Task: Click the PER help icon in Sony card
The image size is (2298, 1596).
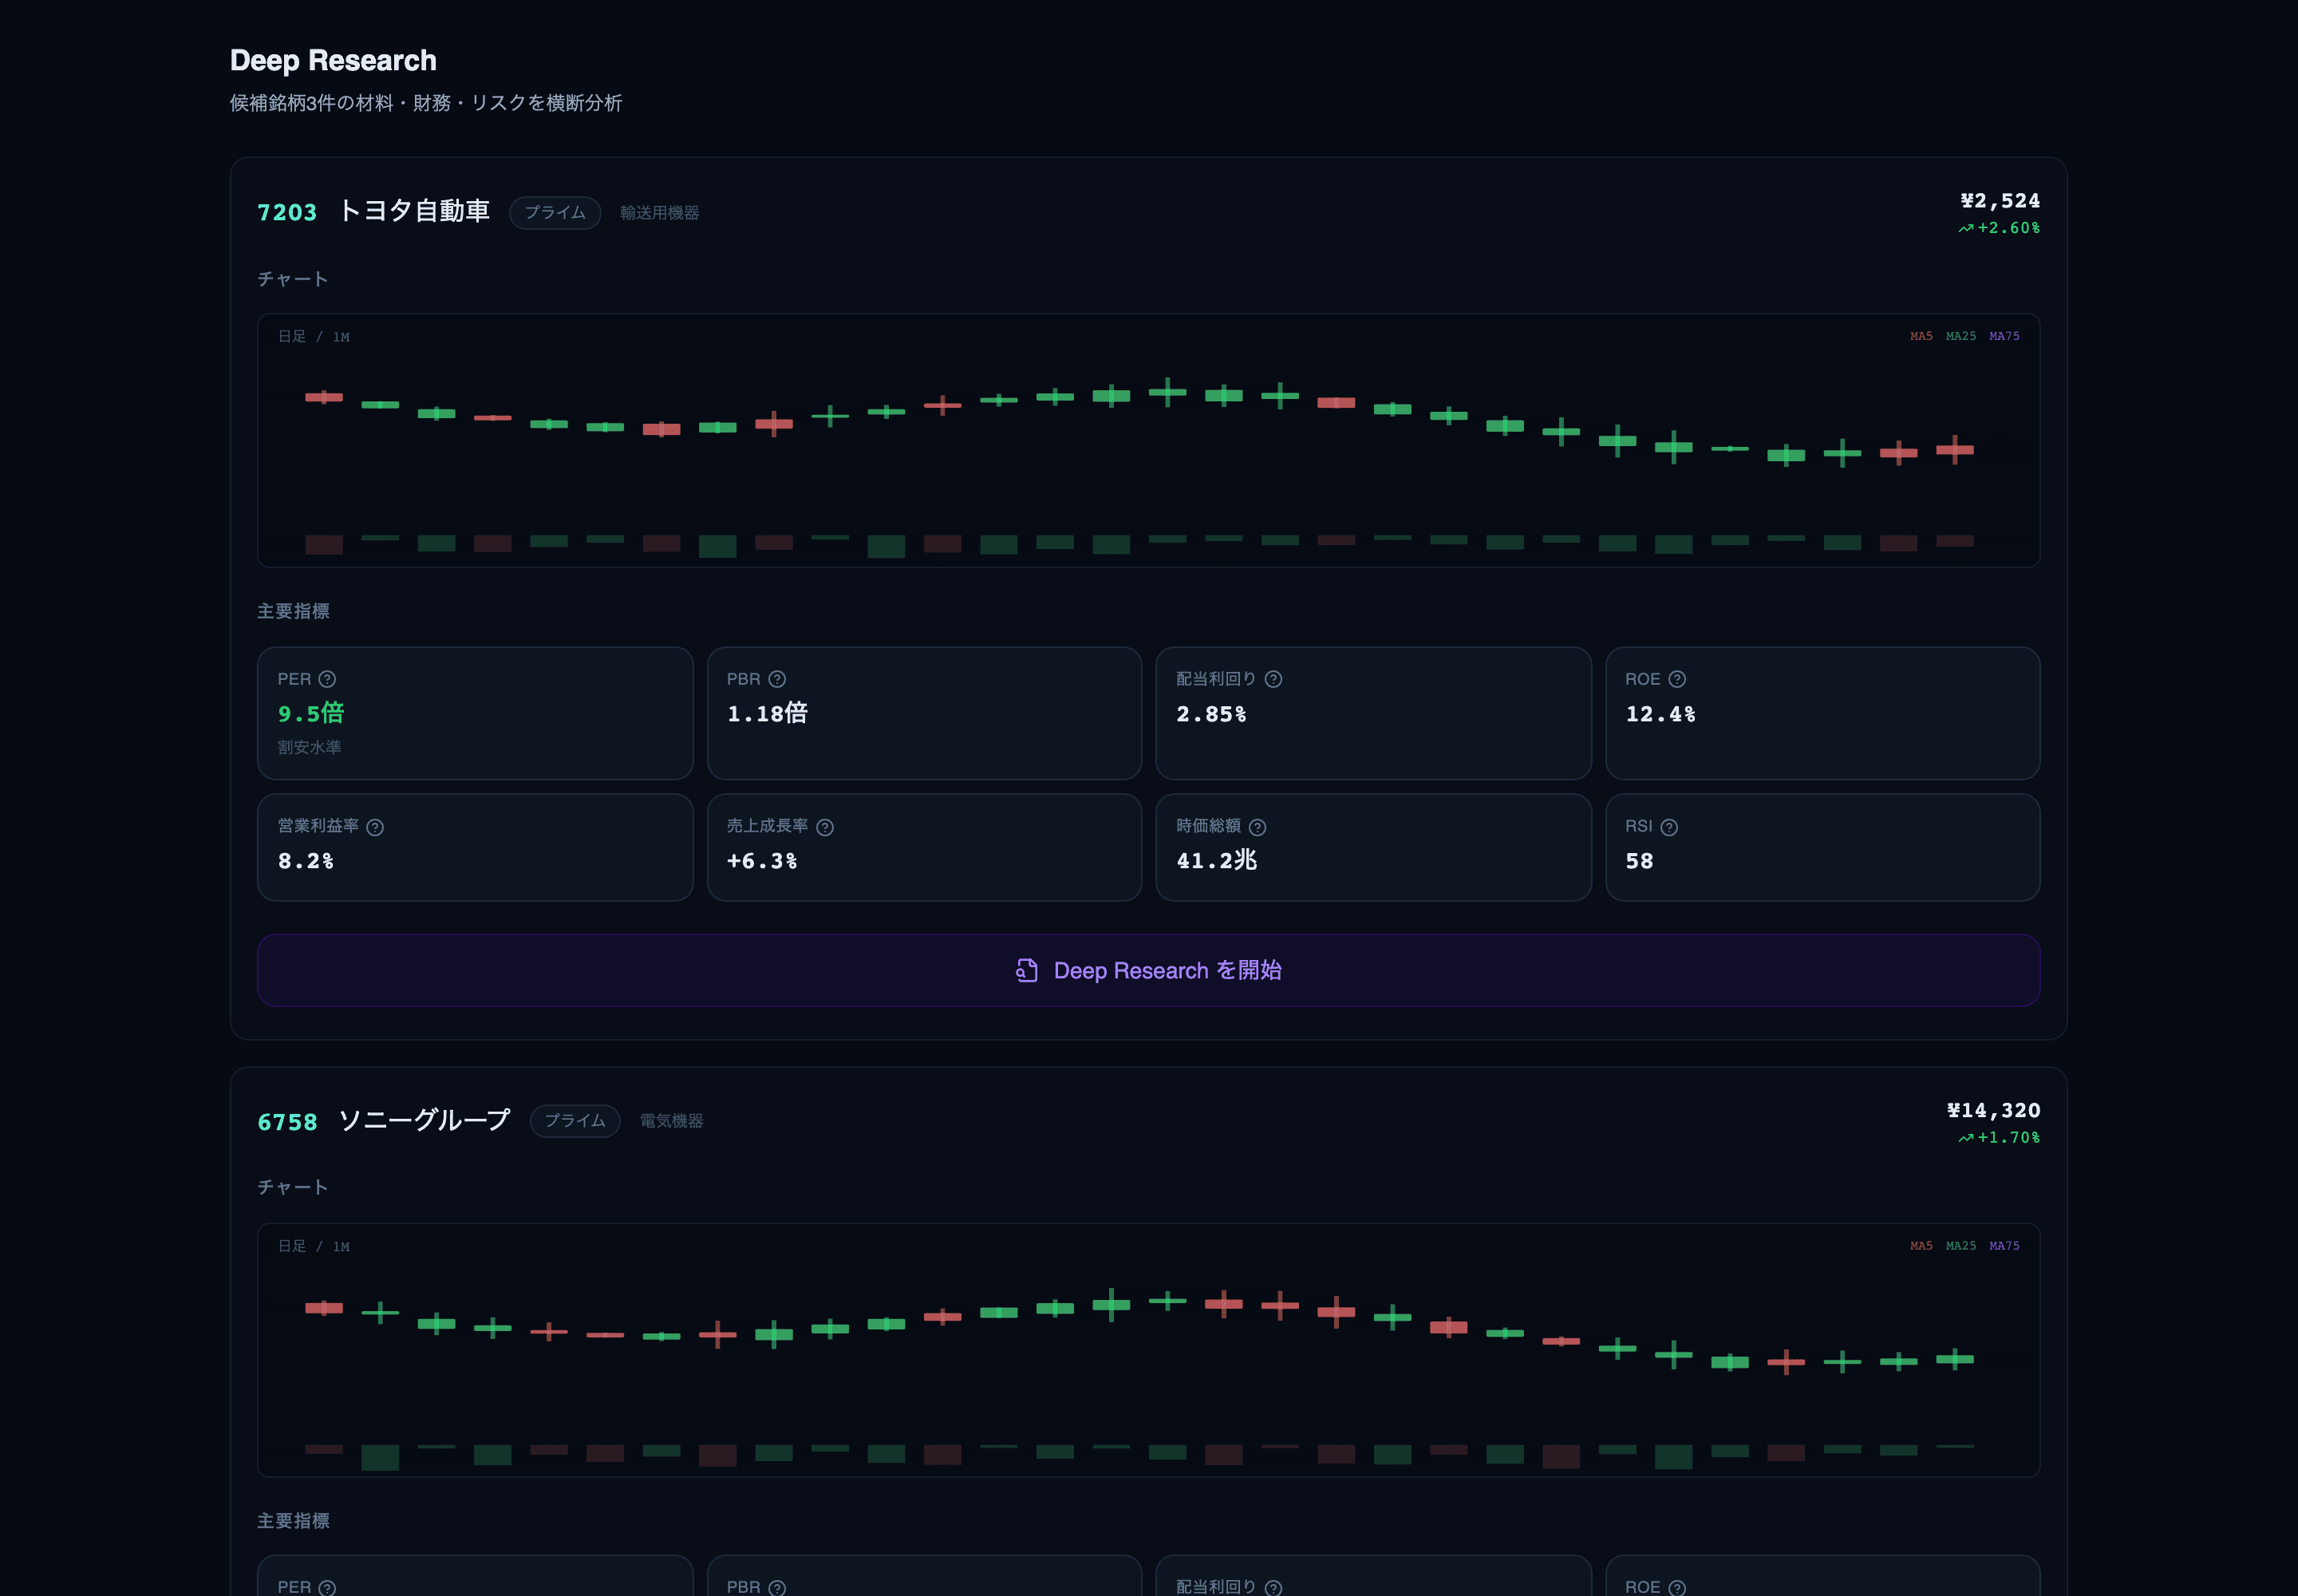Action: 327,1587
